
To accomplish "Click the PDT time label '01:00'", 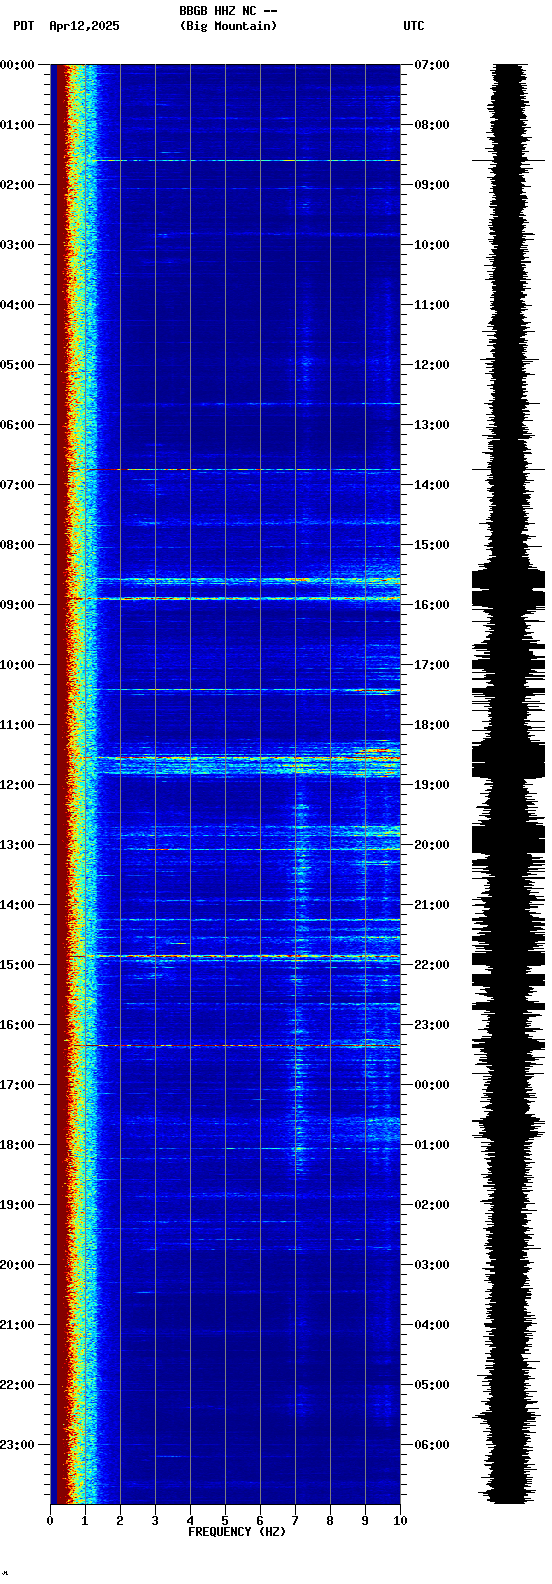I will (x=17, y=125).
